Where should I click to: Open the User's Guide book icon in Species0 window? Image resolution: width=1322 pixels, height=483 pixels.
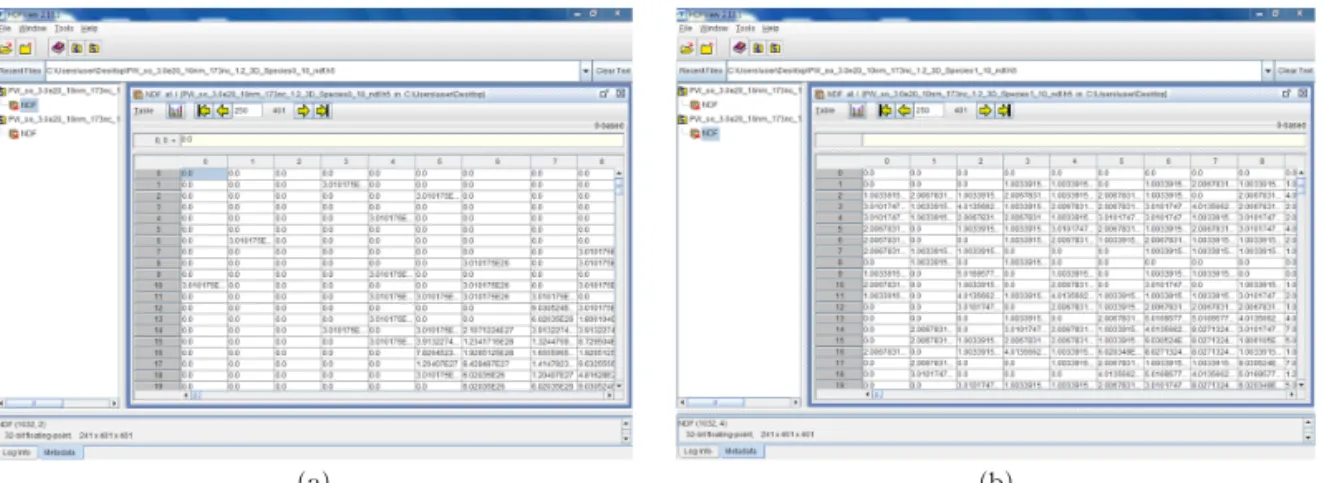tap(57, 47)
